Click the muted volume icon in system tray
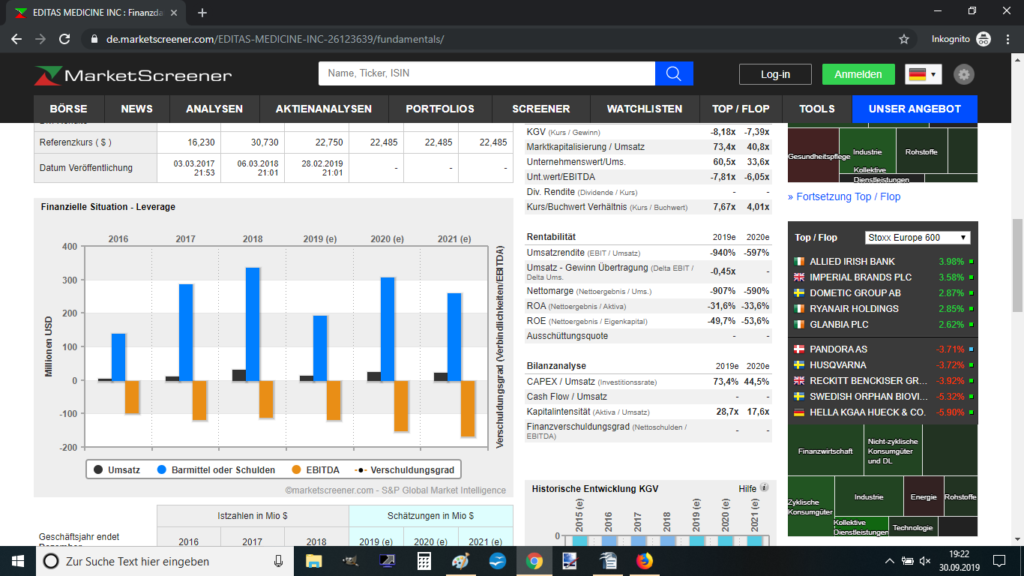This screenshot has height=576, width=1024. 925,561
